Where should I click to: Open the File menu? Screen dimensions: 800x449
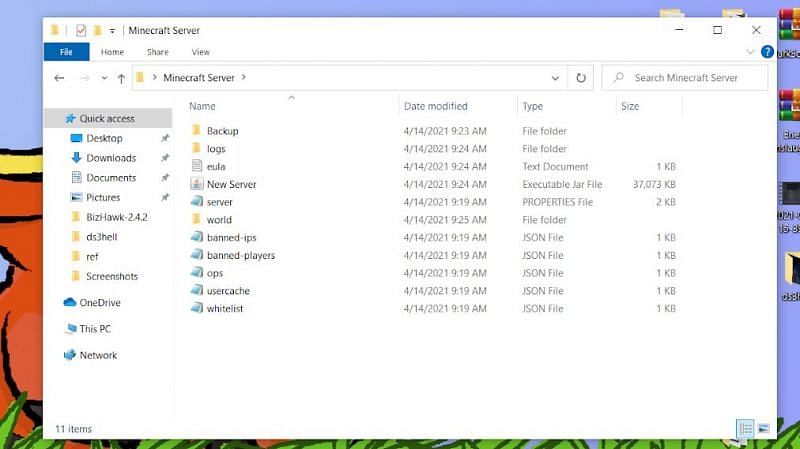66,52
